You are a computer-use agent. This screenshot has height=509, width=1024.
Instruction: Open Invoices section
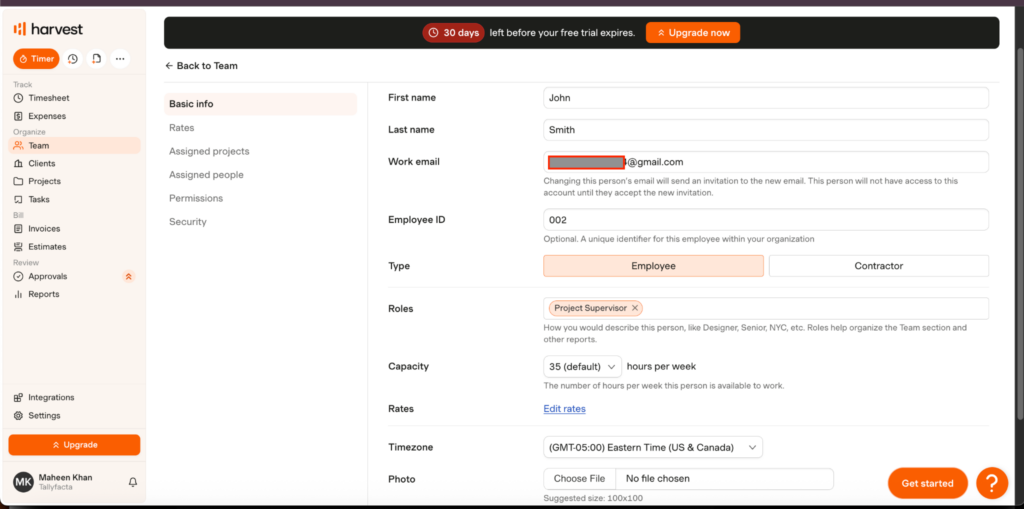(74, 229)
